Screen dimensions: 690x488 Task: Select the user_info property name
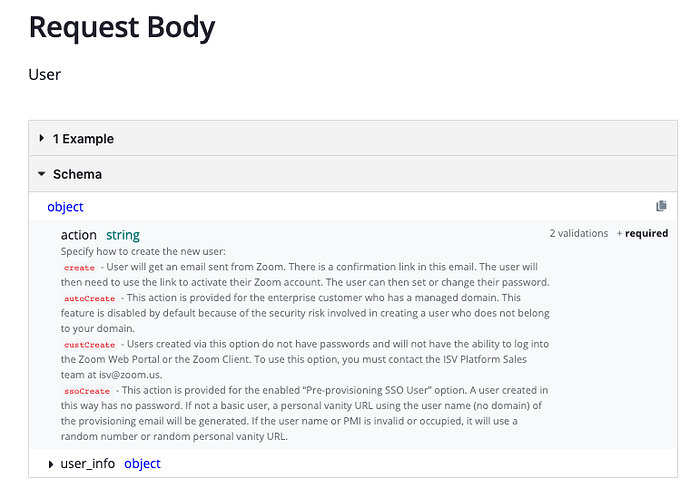pos(87,464)
